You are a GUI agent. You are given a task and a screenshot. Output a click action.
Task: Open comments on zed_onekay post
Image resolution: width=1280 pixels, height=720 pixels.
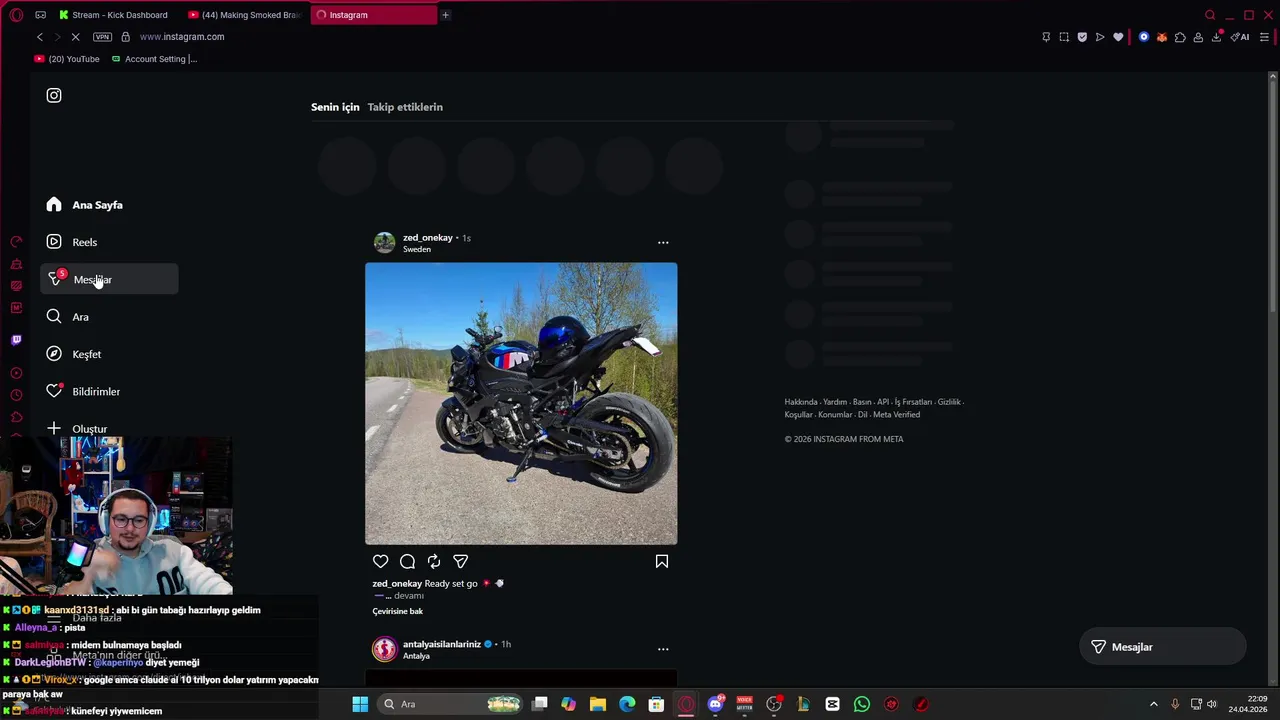(407, 562)
